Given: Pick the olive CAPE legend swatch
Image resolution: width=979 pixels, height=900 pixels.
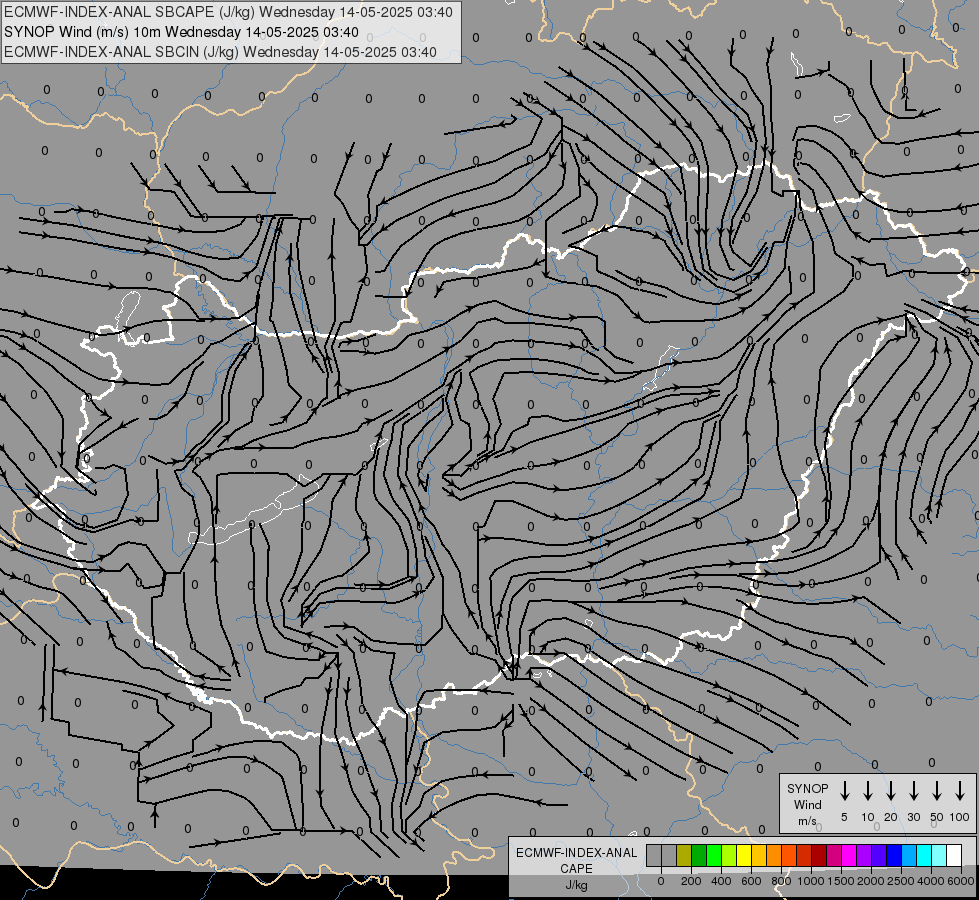Looking at the screenshot, I should point(684,855).
